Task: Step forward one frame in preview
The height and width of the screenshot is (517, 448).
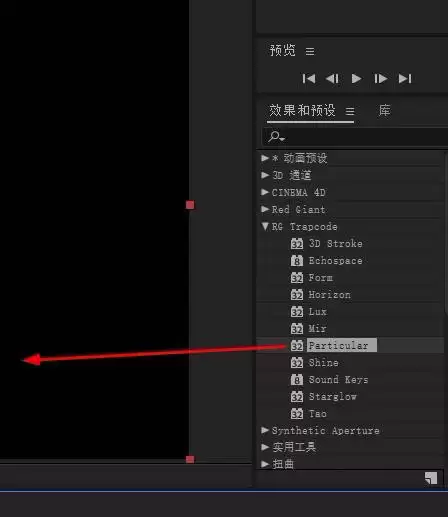Action: [380, 79]
